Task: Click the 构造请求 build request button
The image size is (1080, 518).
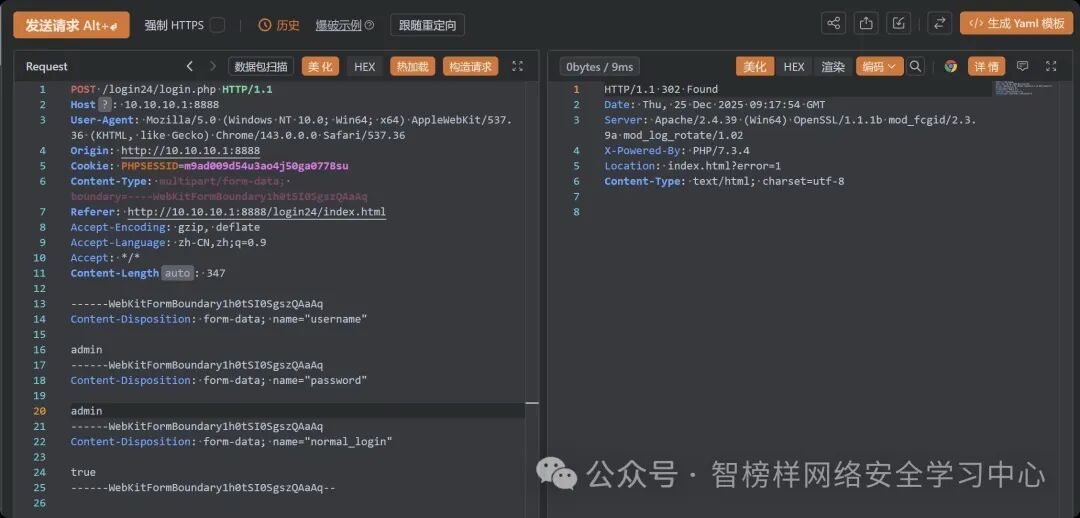Action: [470, 66]
